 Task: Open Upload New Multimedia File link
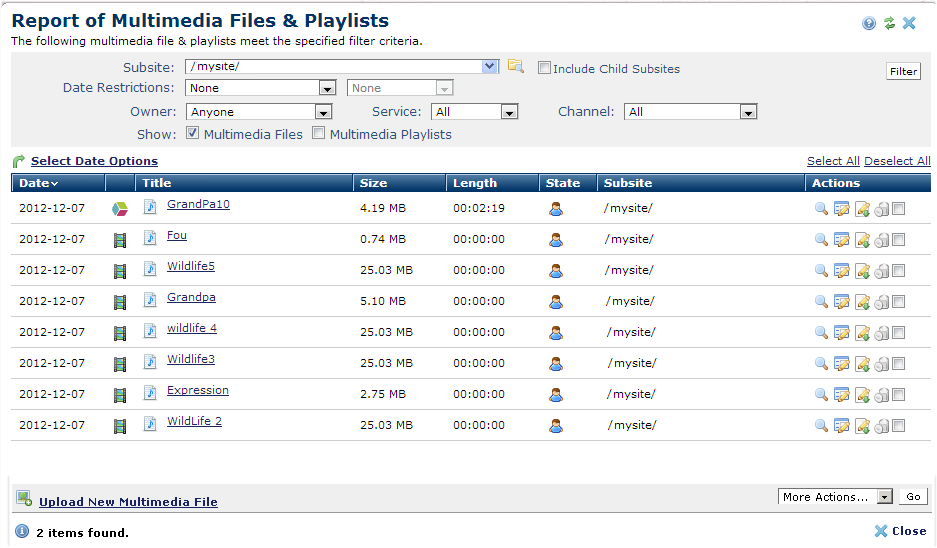128,502
